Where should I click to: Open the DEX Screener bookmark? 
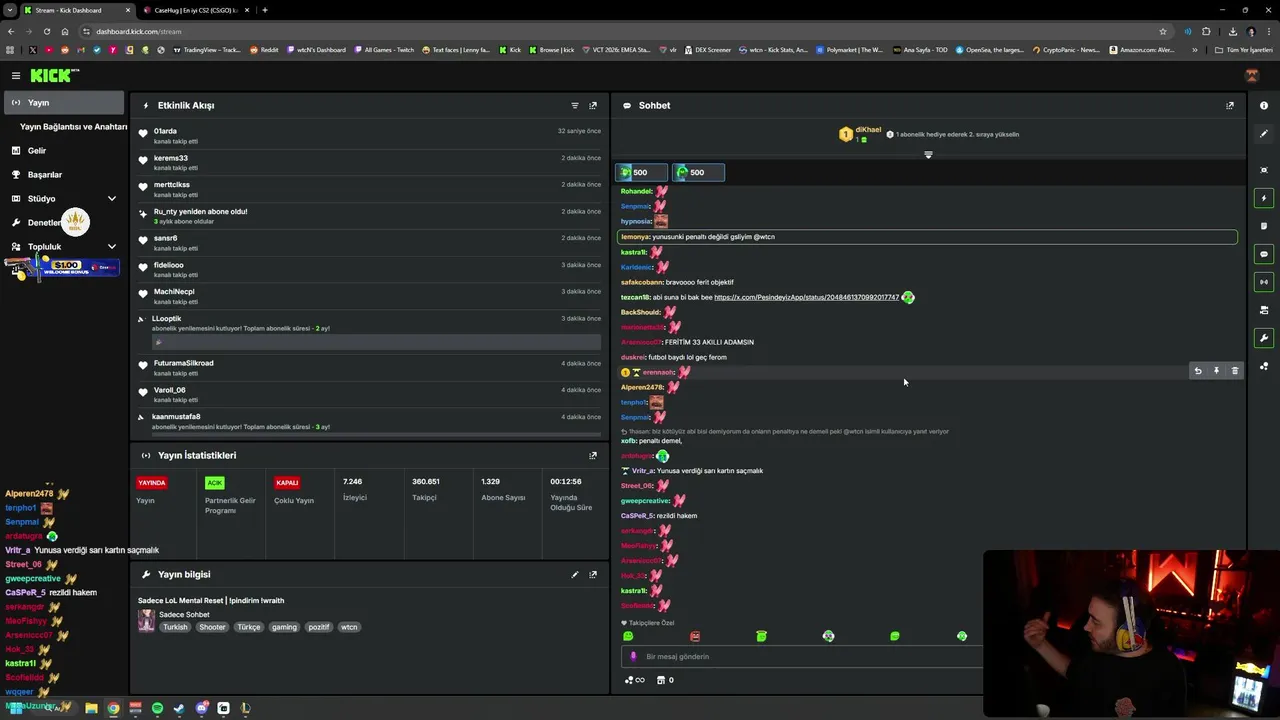pyautogui.click(x=707, y=49)
